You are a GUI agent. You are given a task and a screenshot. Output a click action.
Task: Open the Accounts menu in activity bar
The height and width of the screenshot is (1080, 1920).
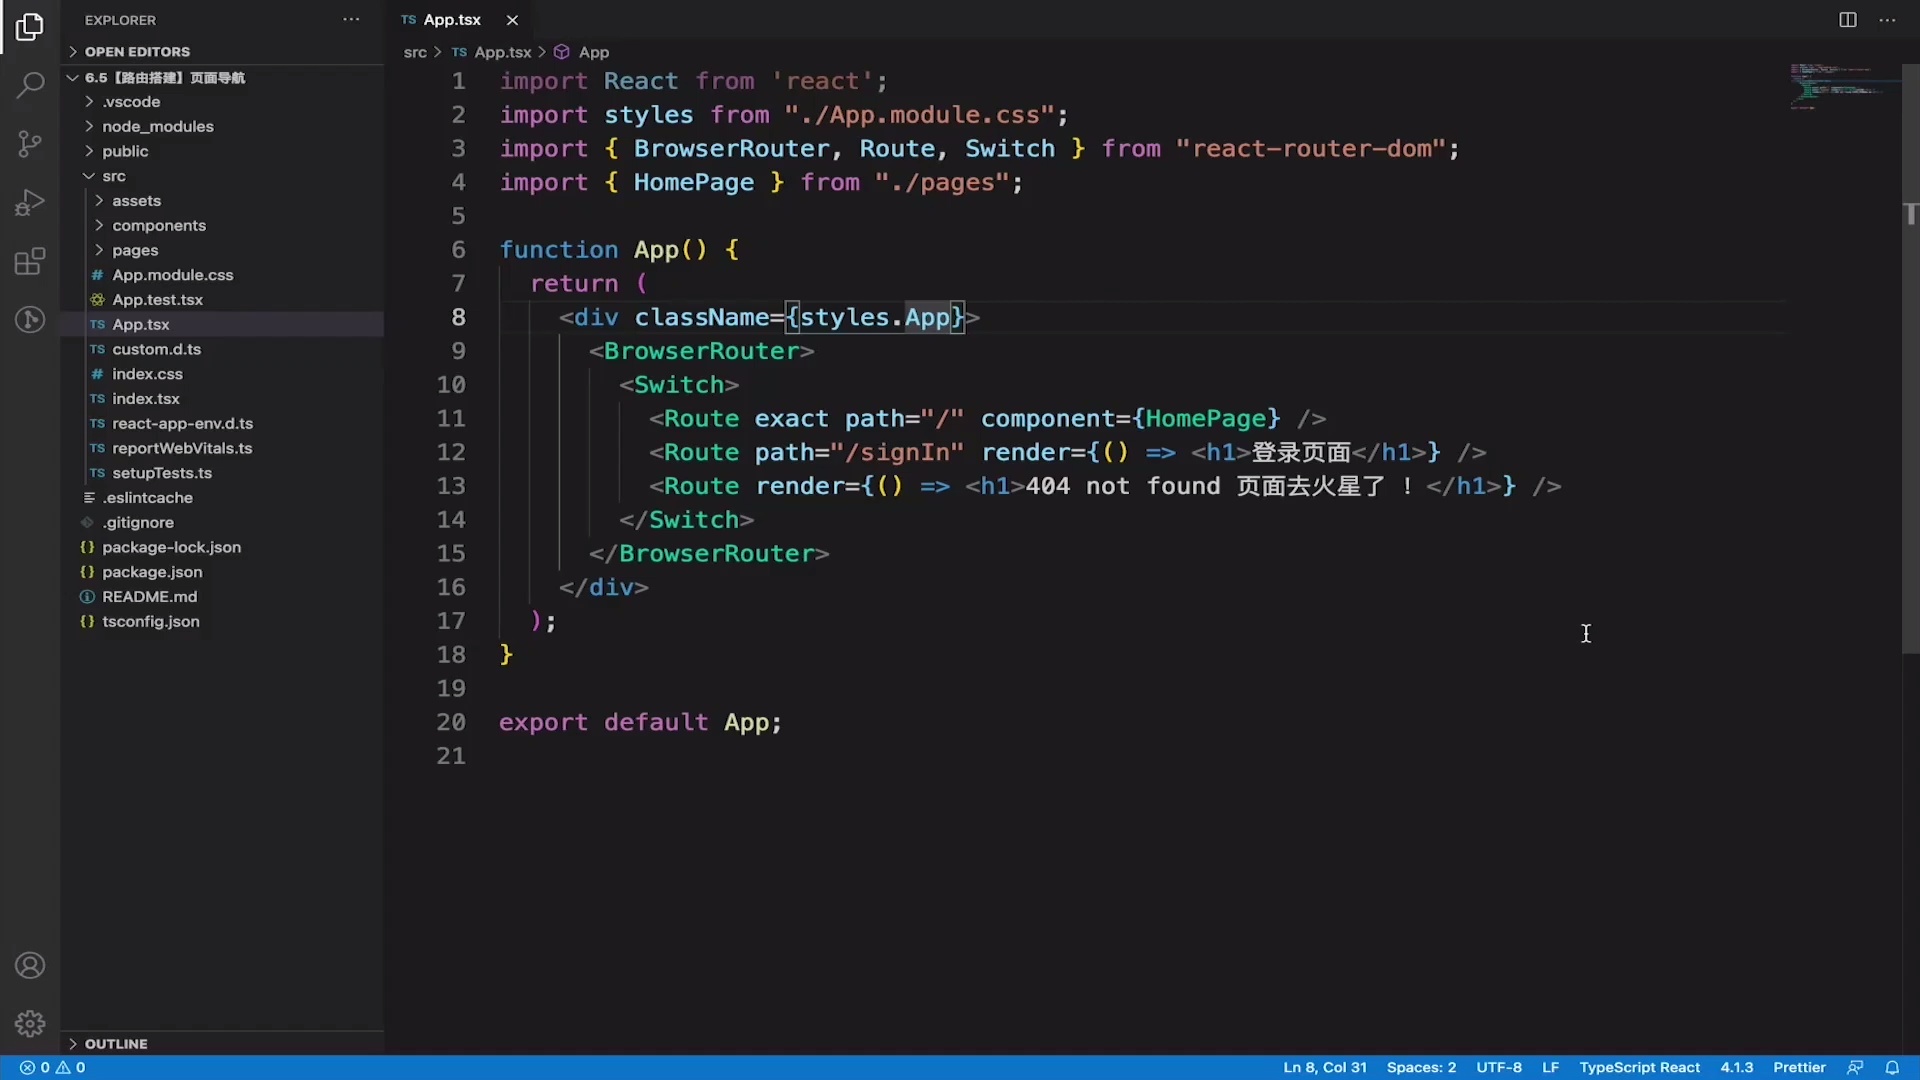(x=30, y=965)
